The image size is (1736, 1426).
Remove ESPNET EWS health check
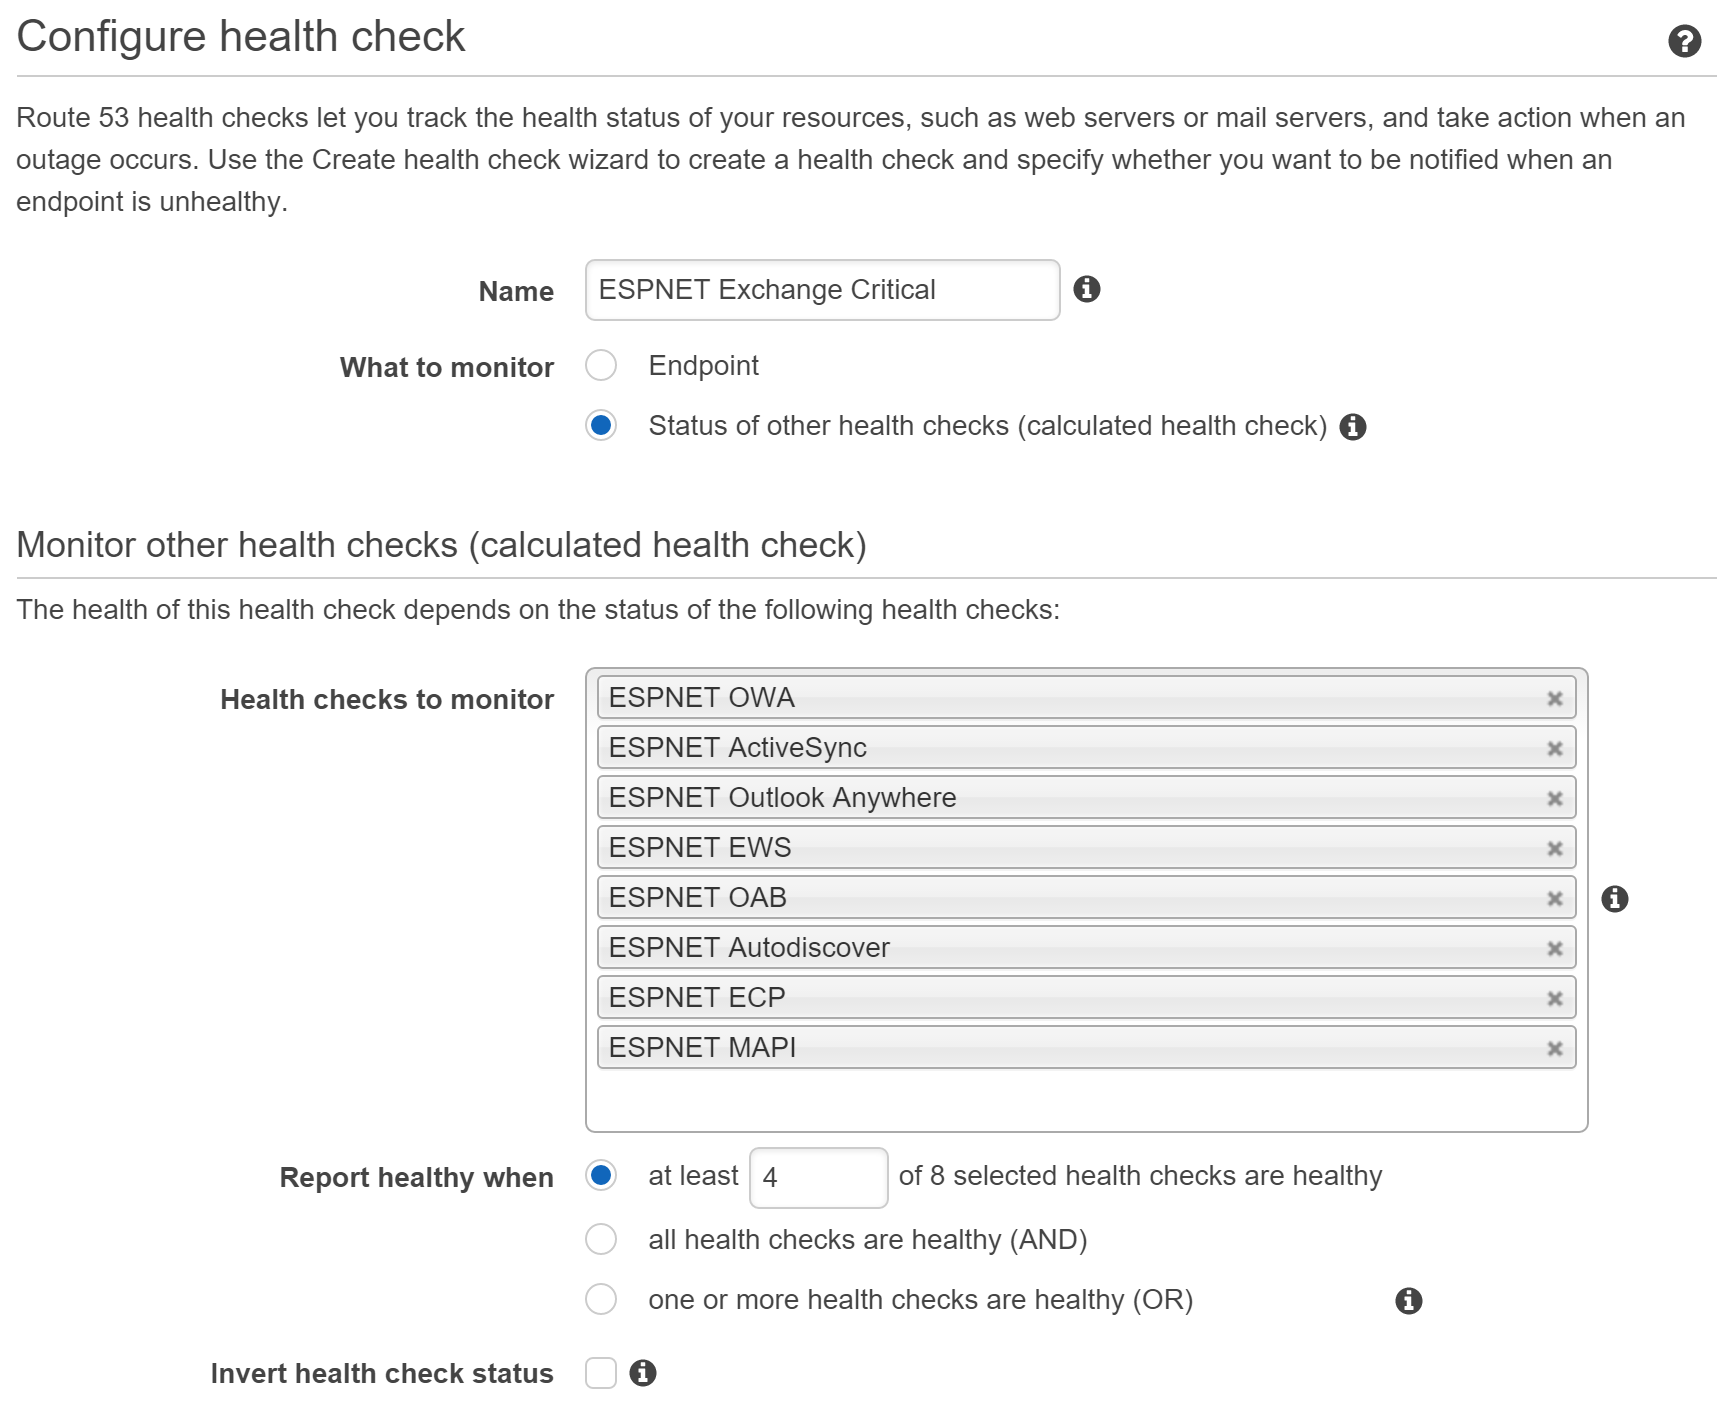[x=1556, y=848]
